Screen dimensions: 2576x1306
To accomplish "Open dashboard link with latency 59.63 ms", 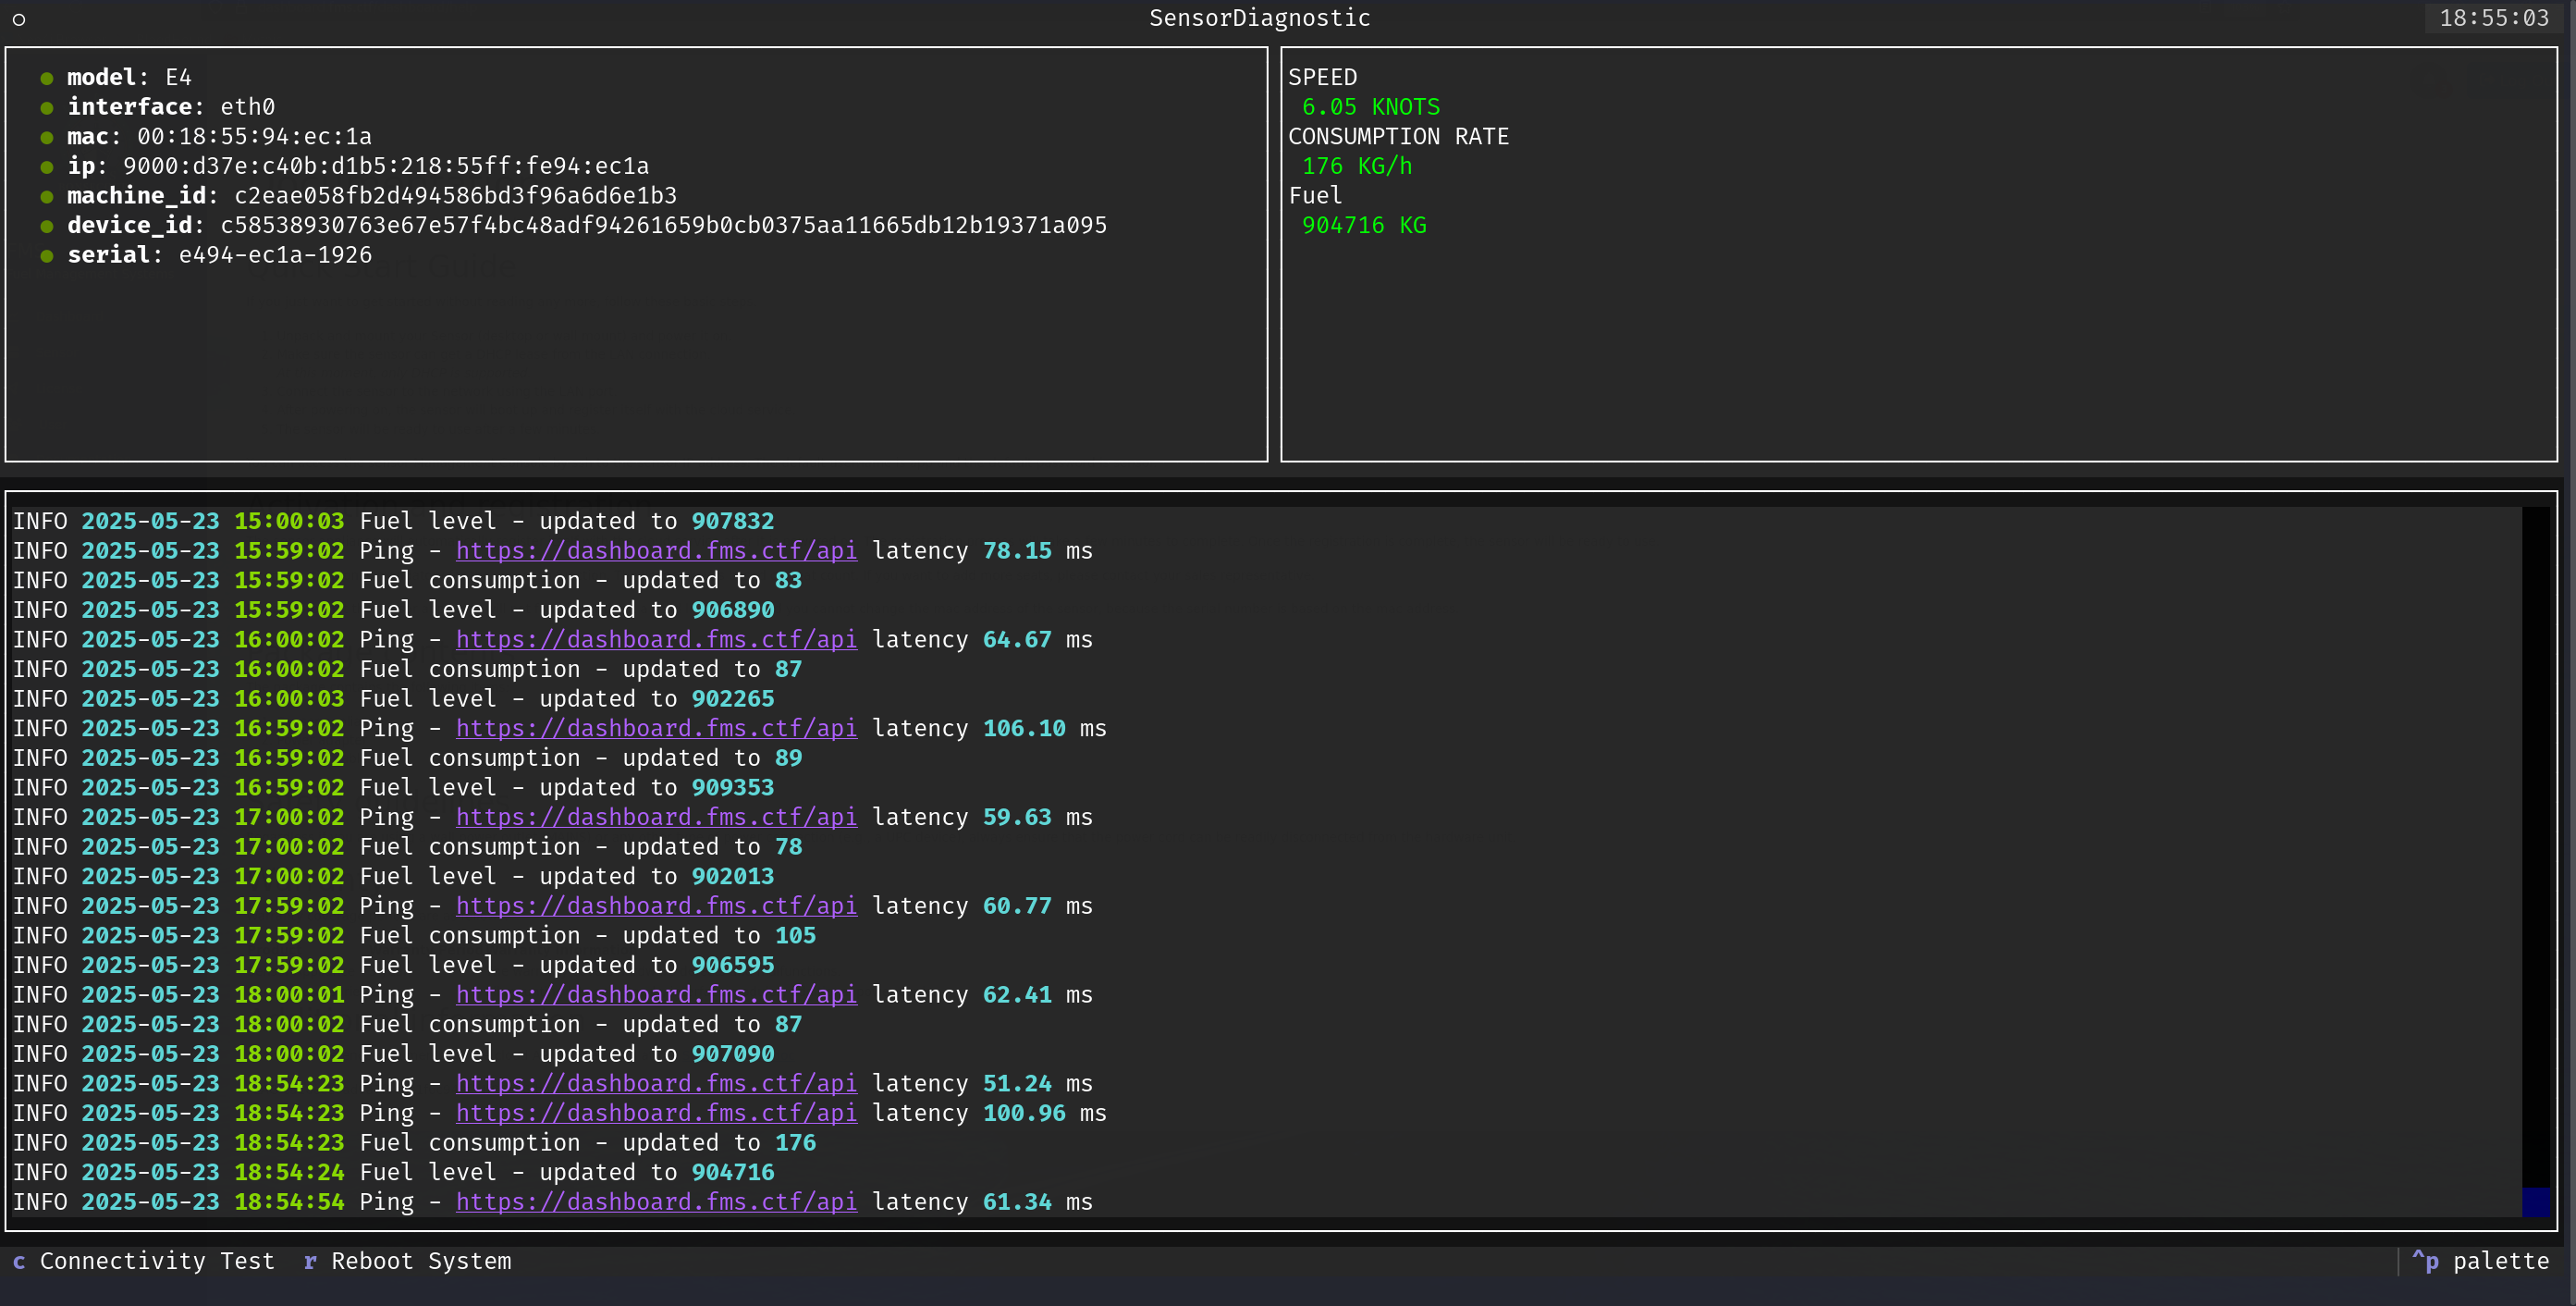I will click(656, 817).
